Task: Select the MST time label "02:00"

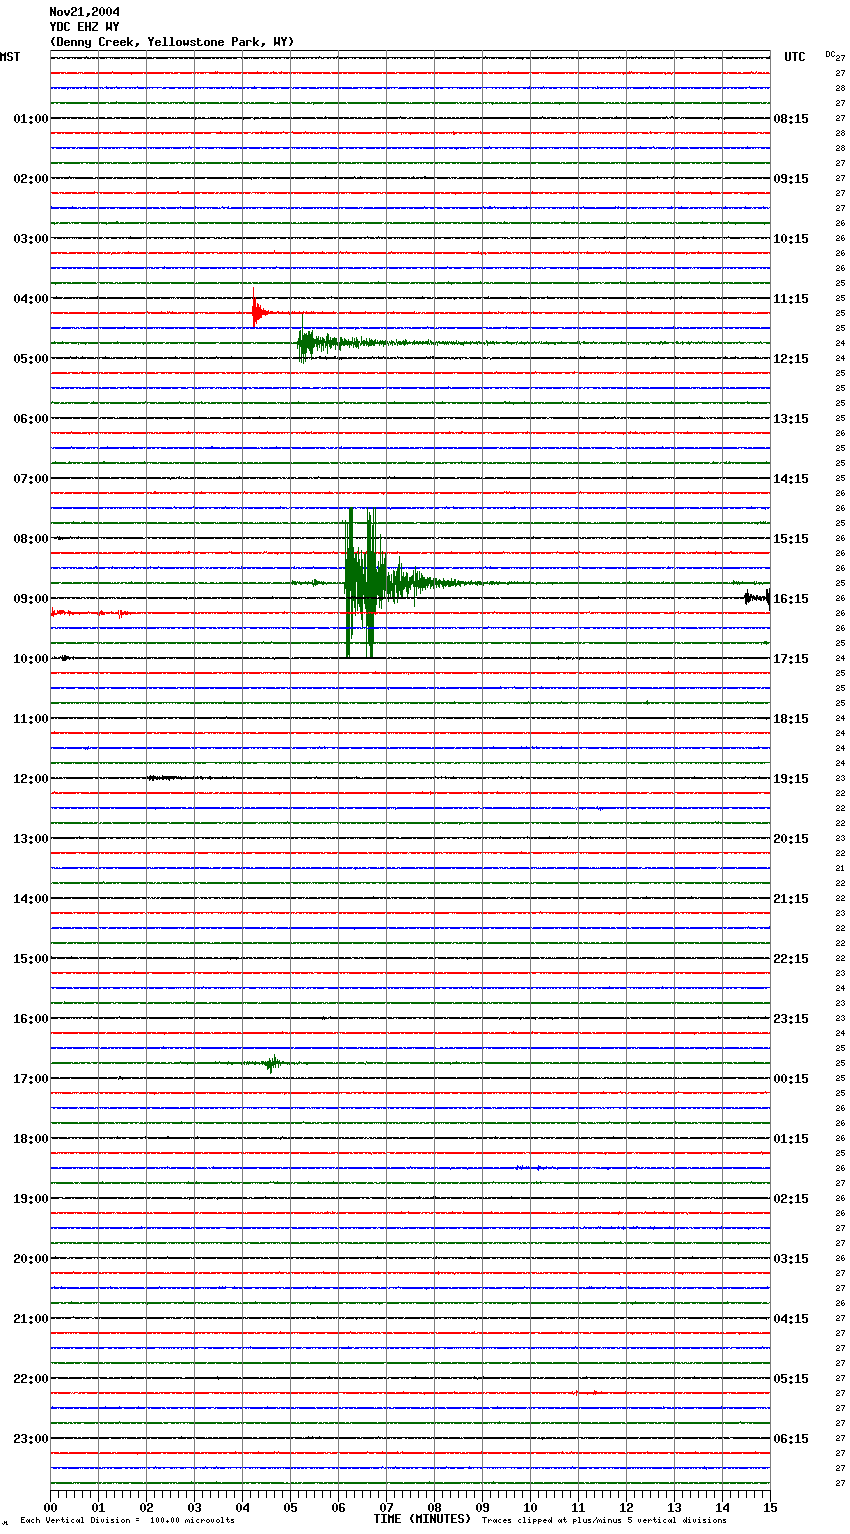Action: pyautogui.click(x=31, y=179)
